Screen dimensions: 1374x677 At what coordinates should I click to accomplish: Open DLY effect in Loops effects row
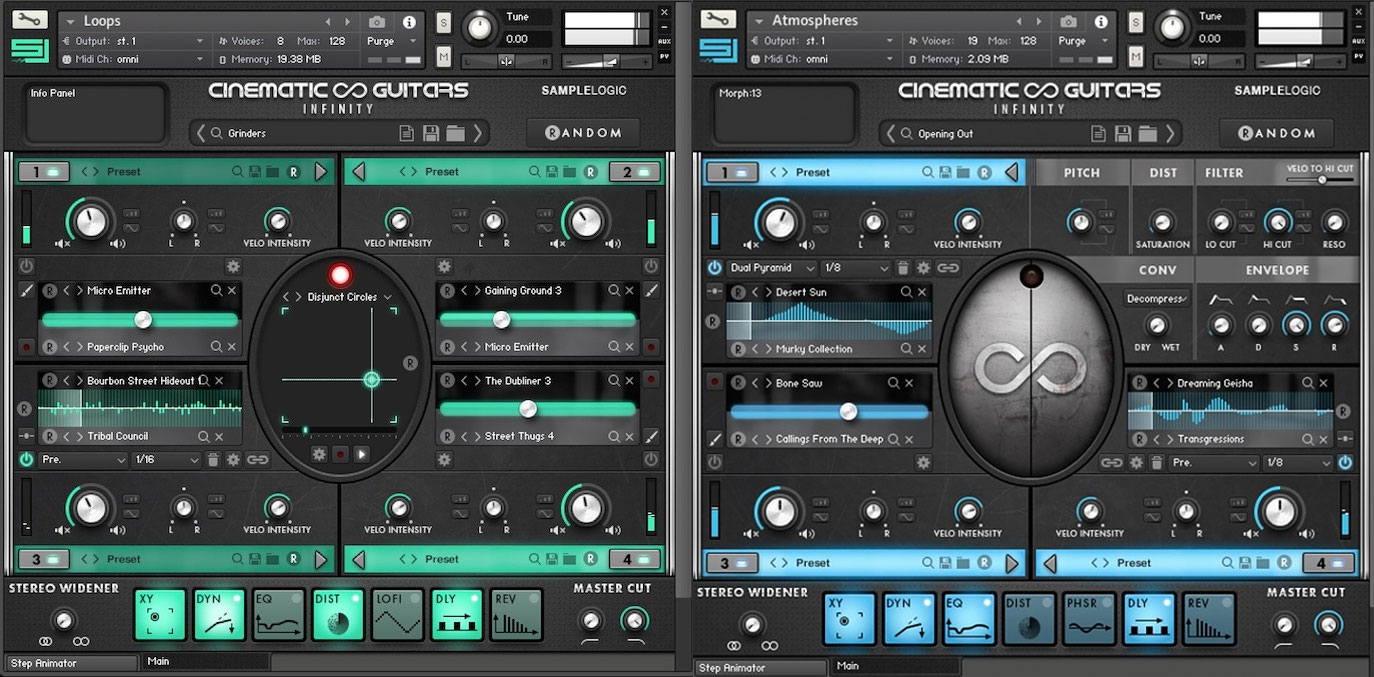457,615
